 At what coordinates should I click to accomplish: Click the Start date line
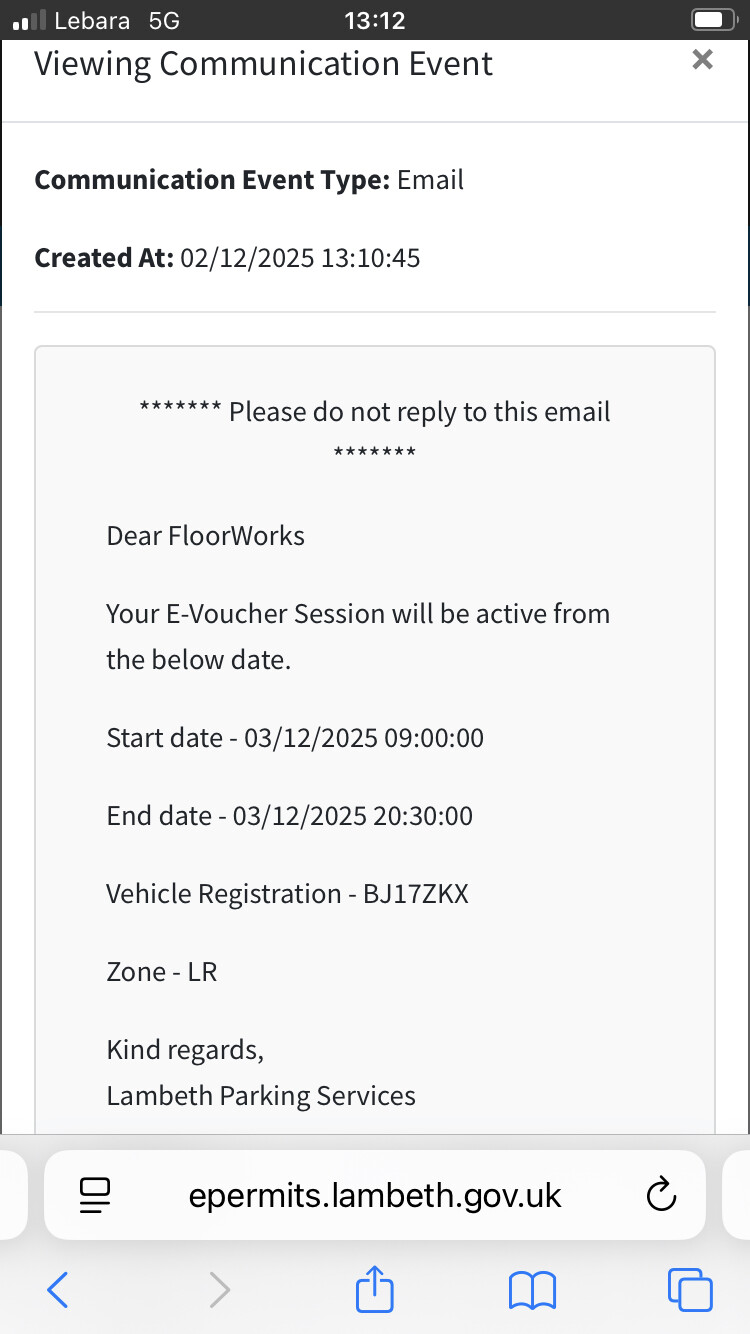pyautogui.click(x=295, y=738)
